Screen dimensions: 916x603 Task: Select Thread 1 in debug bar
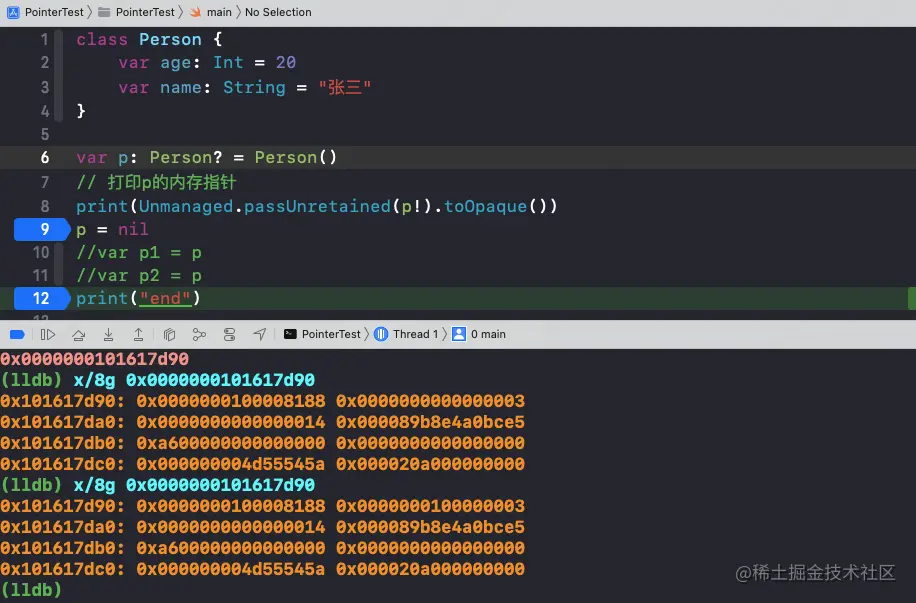(x=406, y=334)
